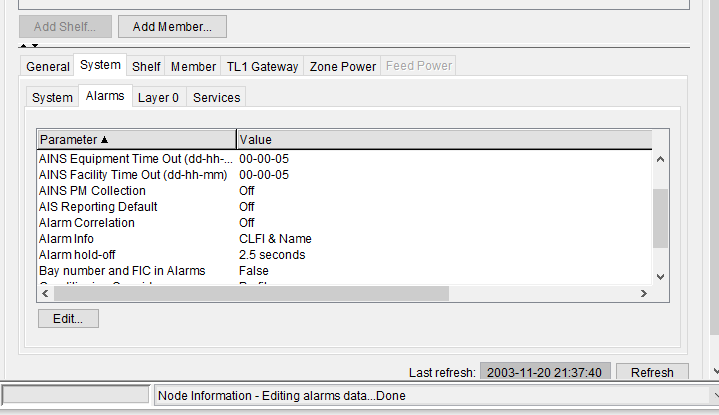Image resolution: width=719 pixels, height=415 pixels.
Task: Go to the TL1 Gateway tab
Action: coord(262,66)
